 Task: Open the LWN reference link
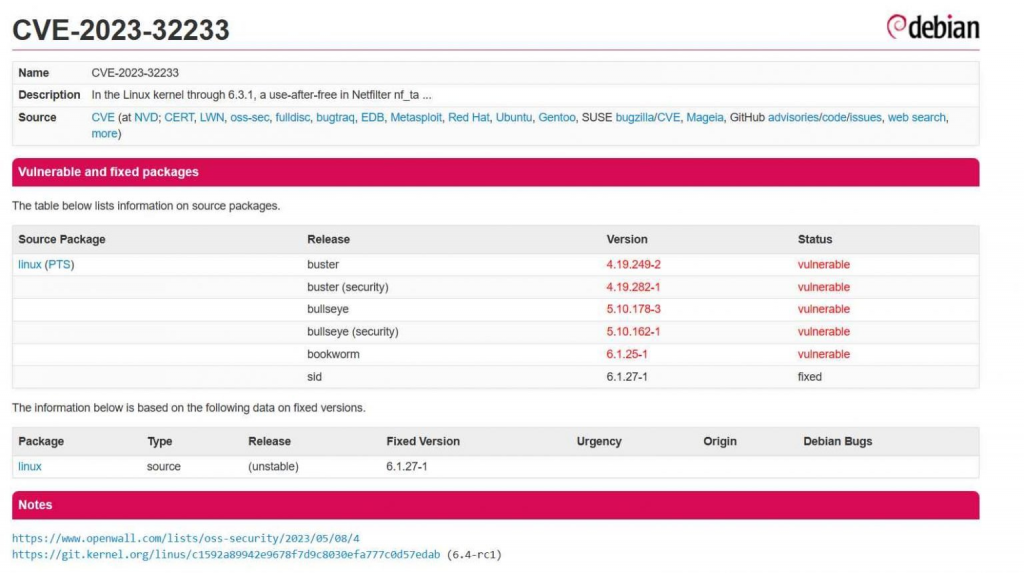pyautogui.click(x=212, y=117)
